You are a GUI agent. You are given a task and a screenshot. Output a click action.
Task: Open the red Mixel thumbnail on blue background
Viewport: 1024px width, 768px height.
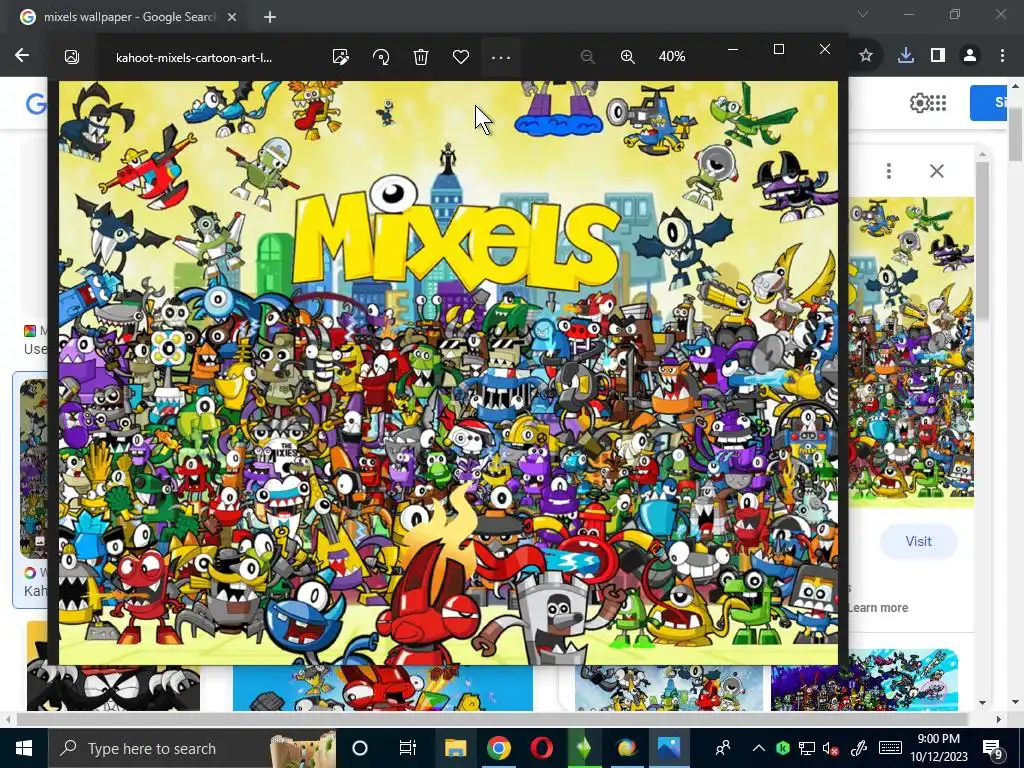[383, 688]
